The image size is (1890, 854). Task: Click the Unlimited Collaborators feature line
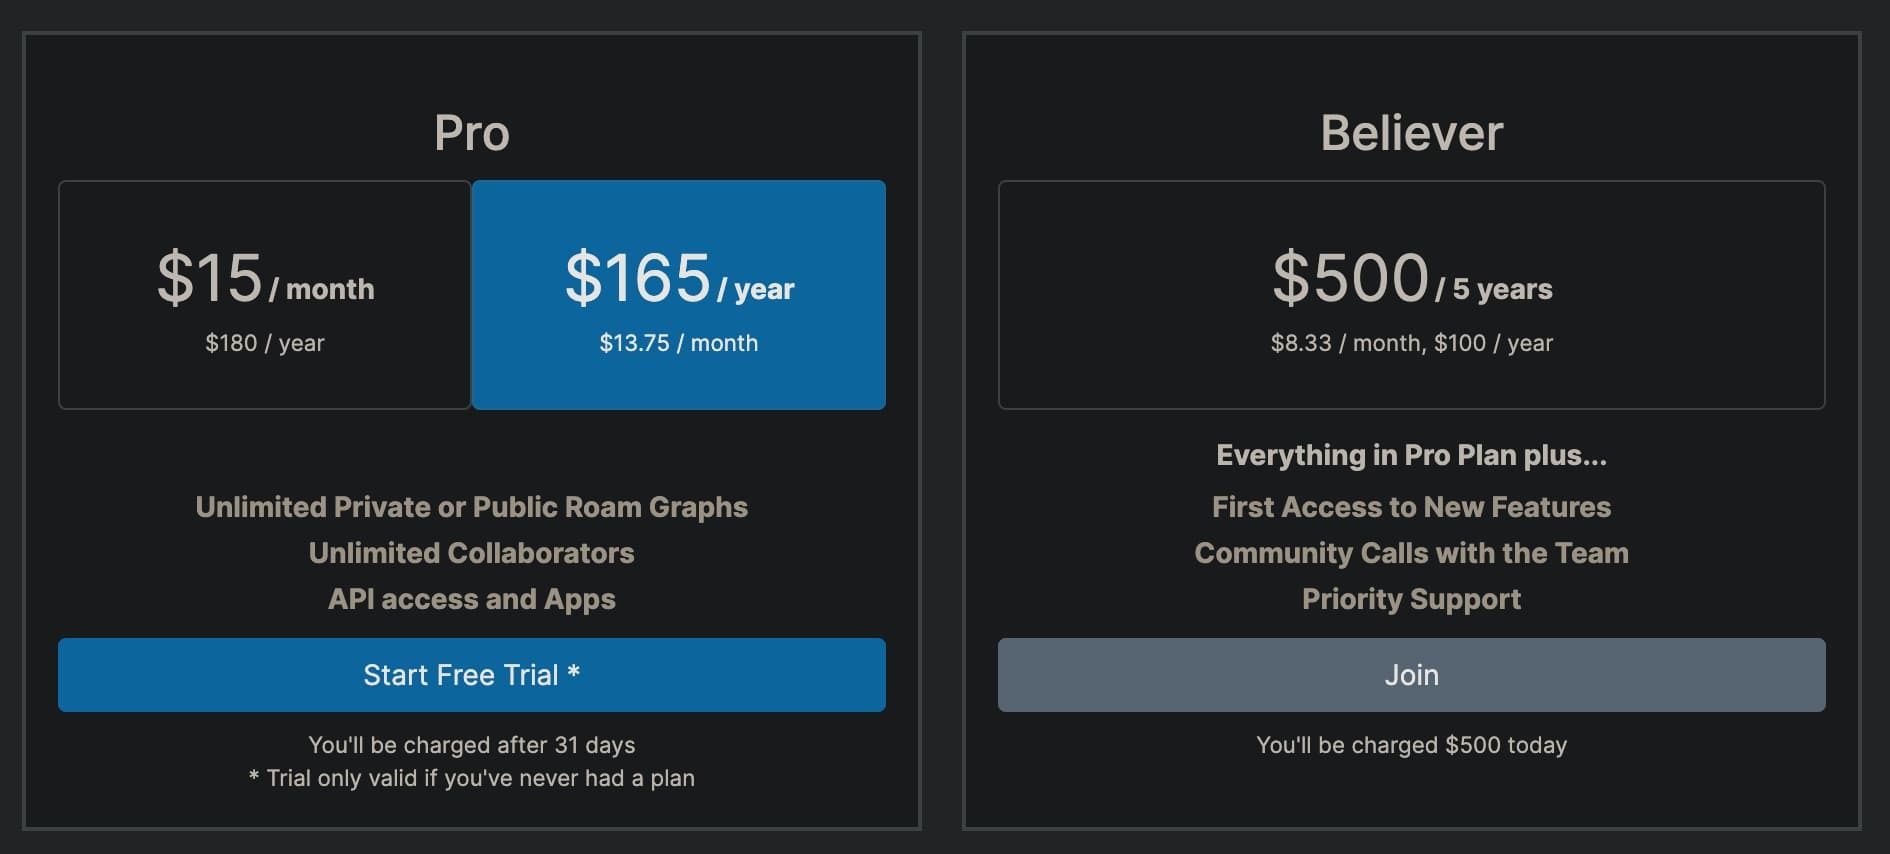coord(471,553)
